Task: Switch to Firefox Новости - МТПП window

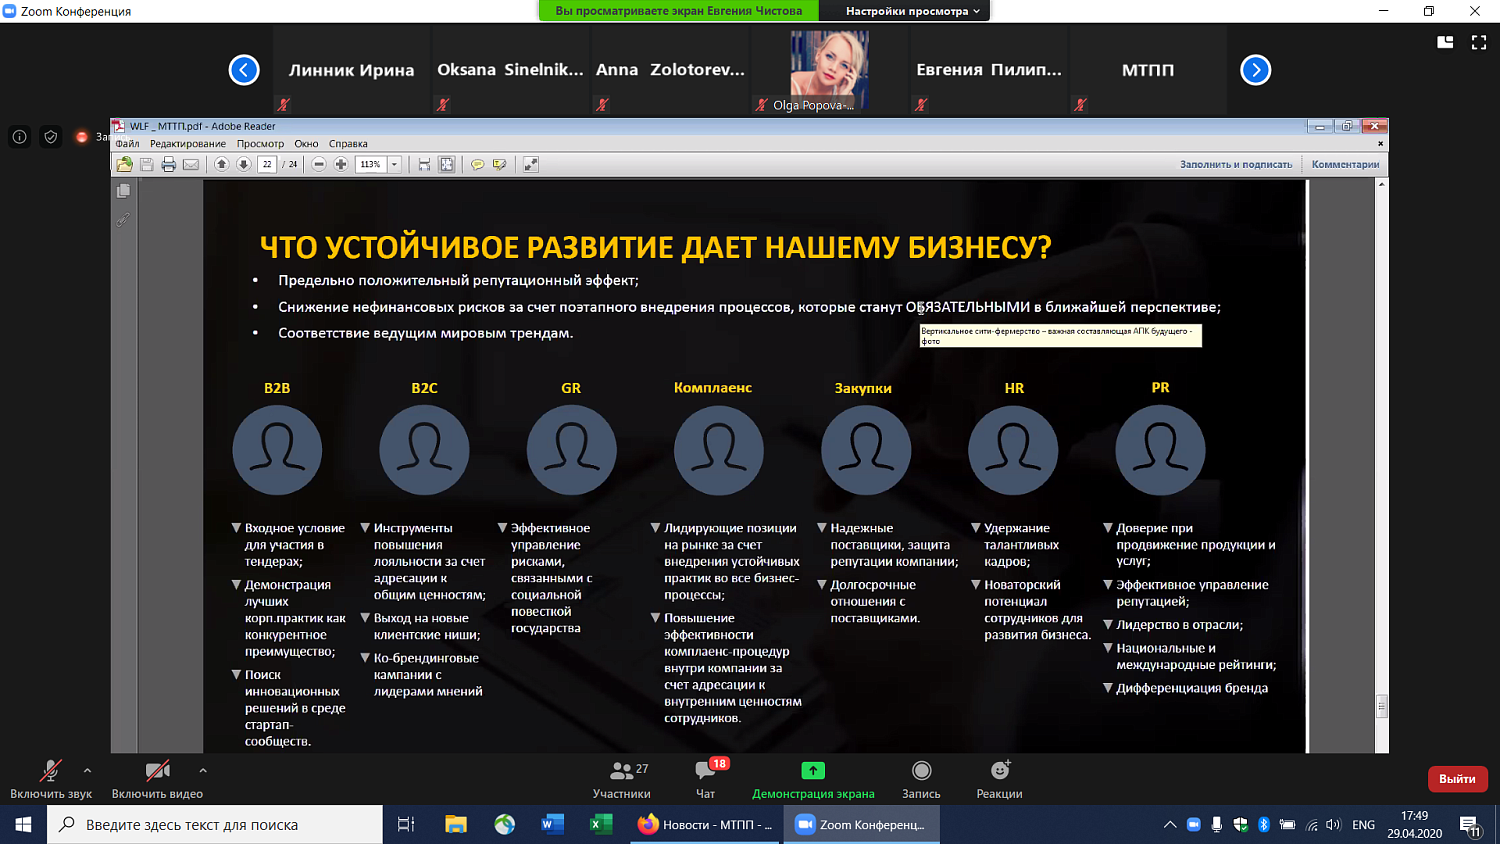Action: (706, 825)
